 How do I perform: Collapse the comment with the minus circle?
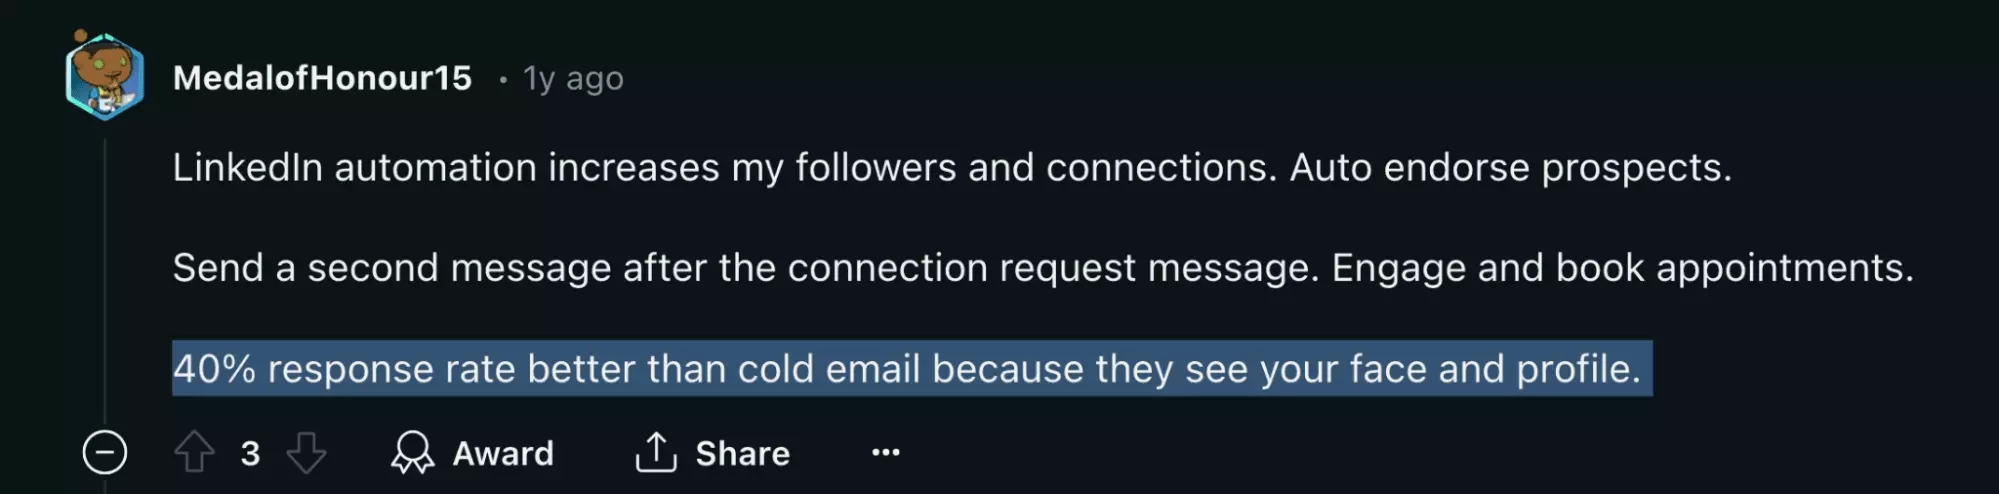click(x=105, y=453)
